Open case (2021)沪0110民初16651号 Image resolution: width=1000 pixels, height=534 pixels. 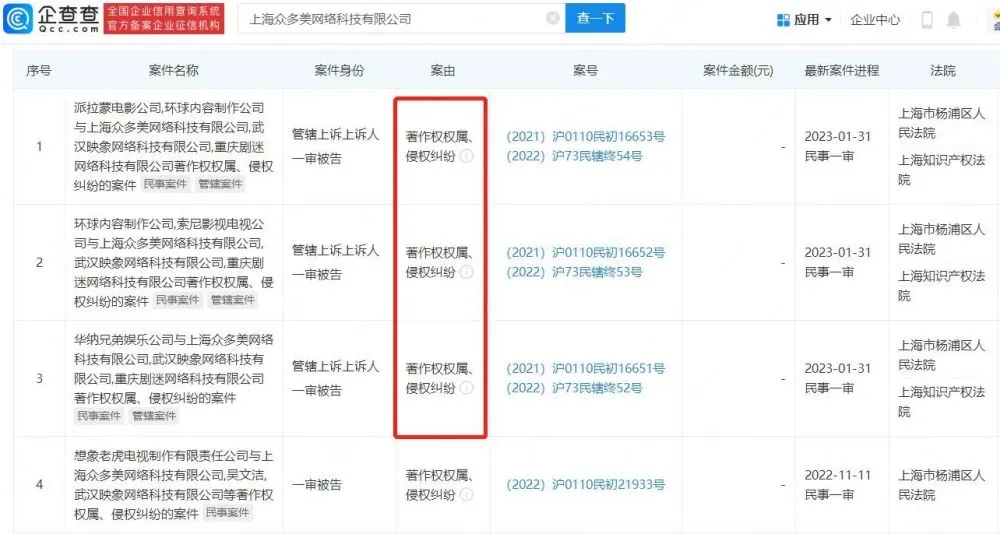(x=585, y=369)
